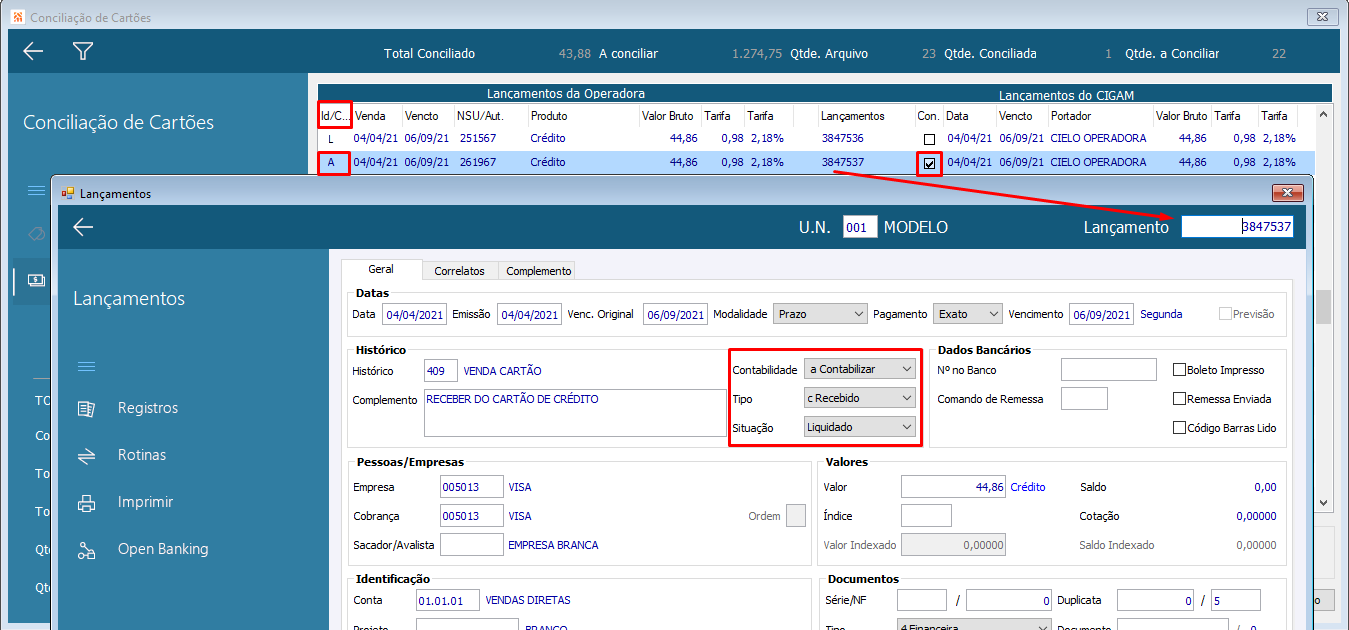The image size is (1349, 630).
Task: Toggle Boleto Impresso checkbox
Action: tap(1180, 370)
